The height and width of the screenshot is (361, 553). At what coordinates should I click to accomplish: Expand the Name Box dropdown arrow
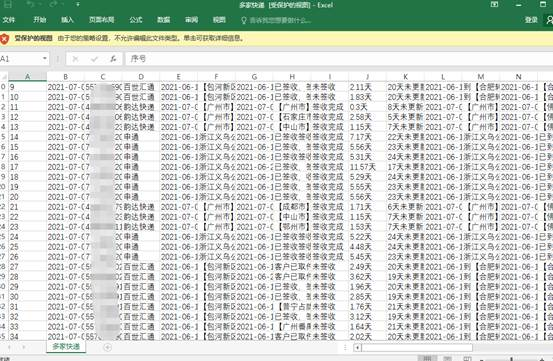pyautogui.click(x=45, y=59)
